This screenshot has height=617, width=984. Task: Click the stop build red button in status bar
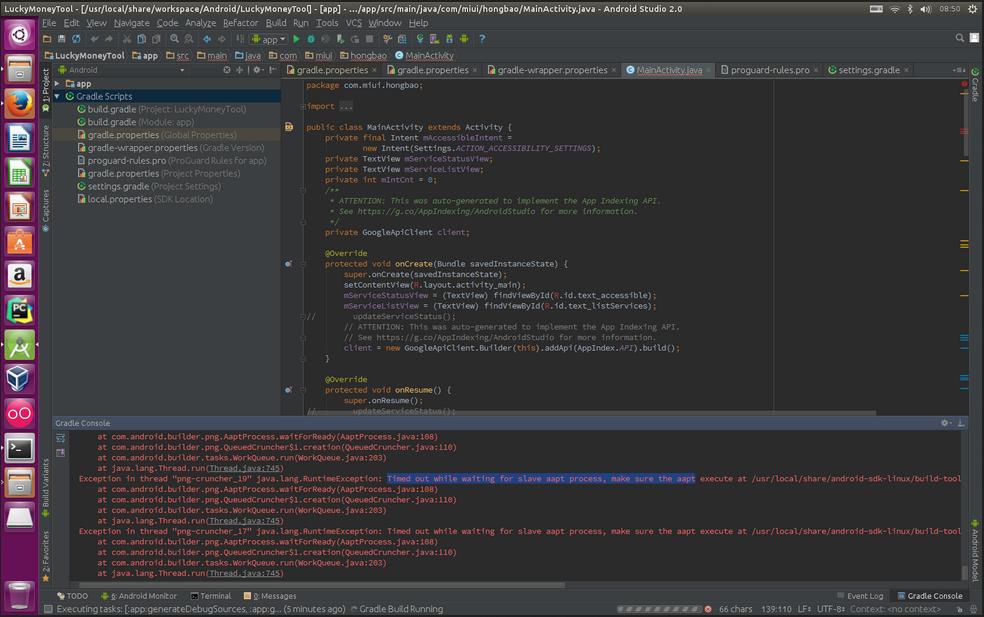tap(708, 609)
